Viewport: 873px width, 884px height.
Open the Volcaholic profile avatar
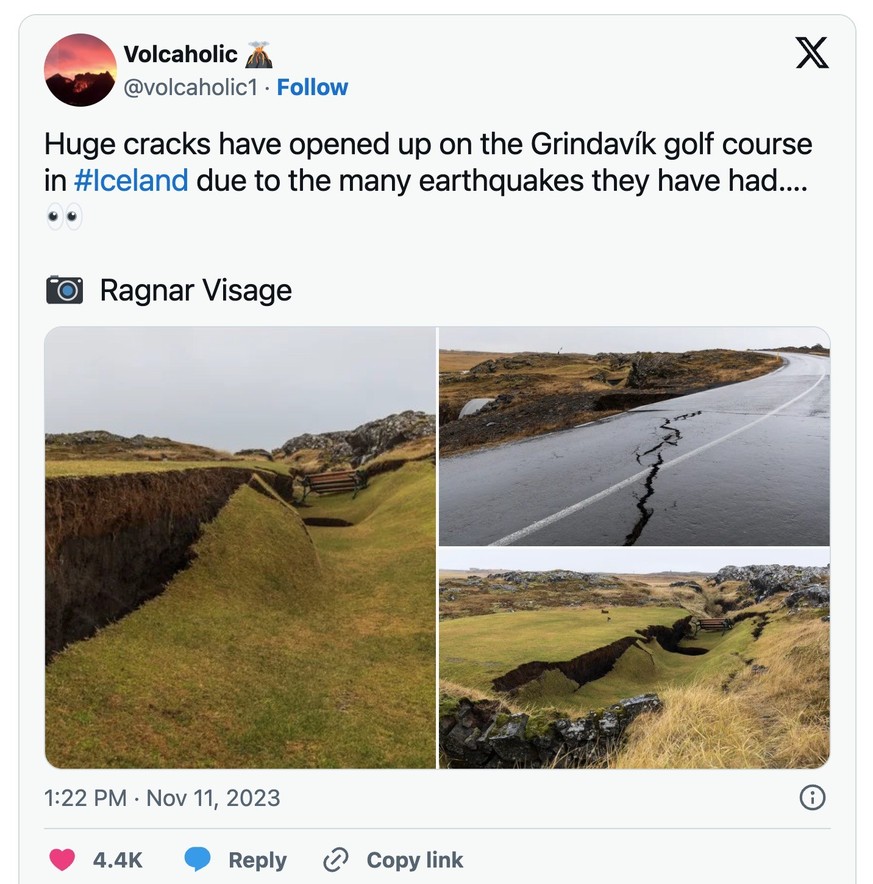pos(80,70)
